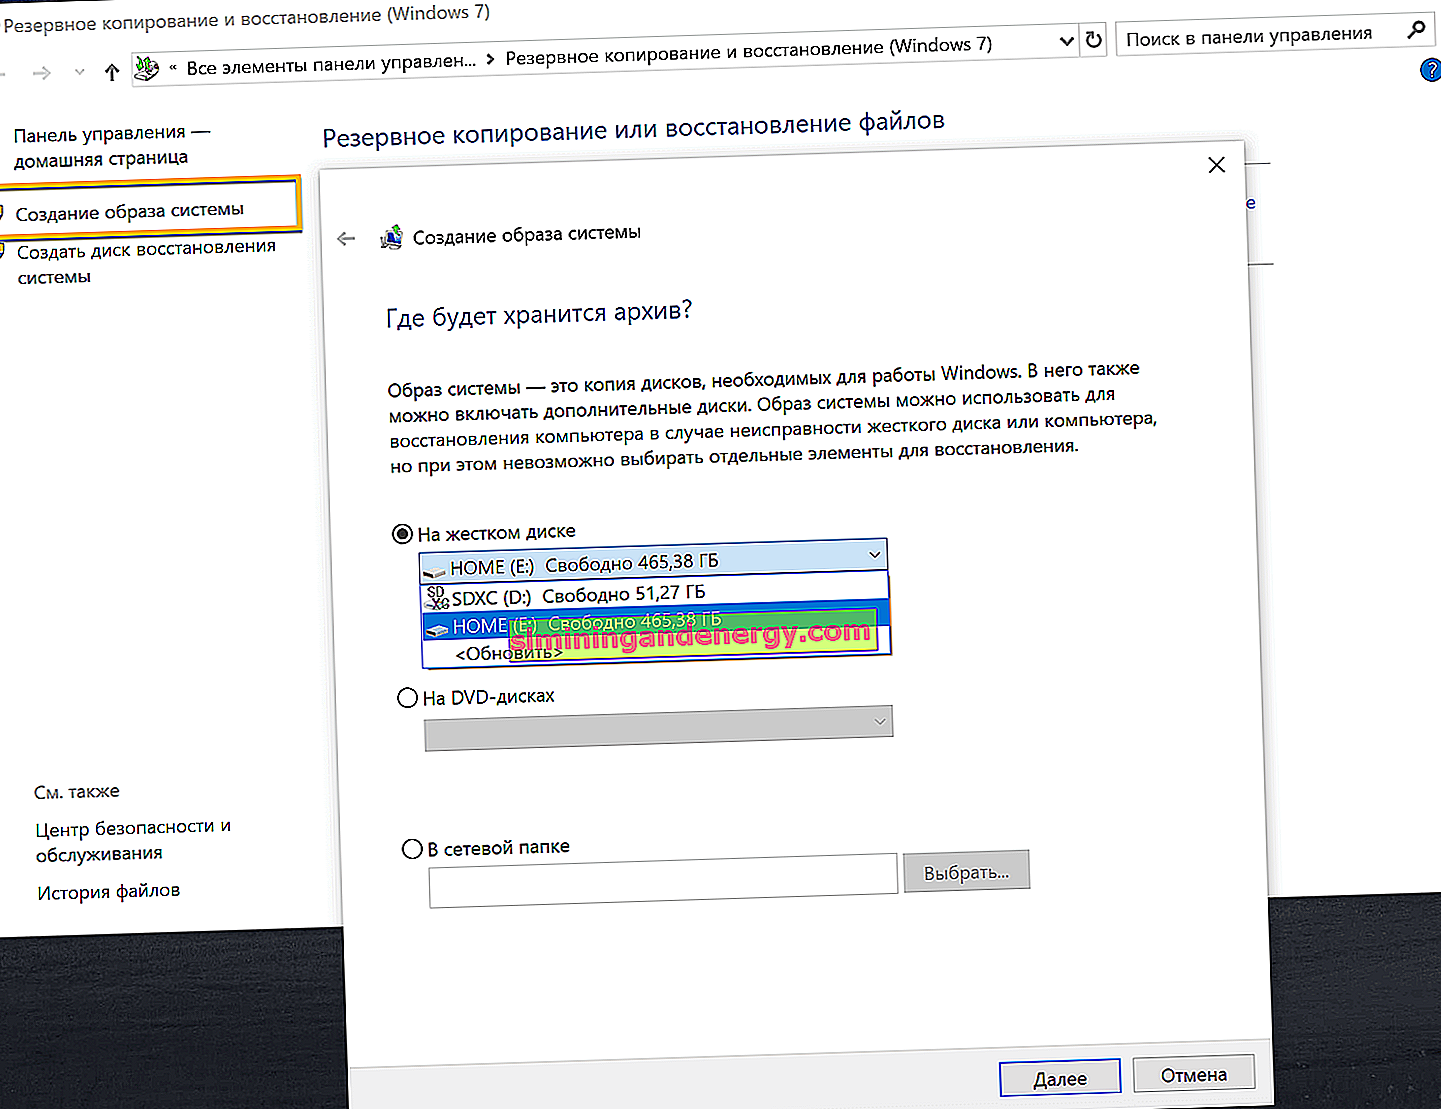Open Панель управления домашняя страница link

click(111, 146)
